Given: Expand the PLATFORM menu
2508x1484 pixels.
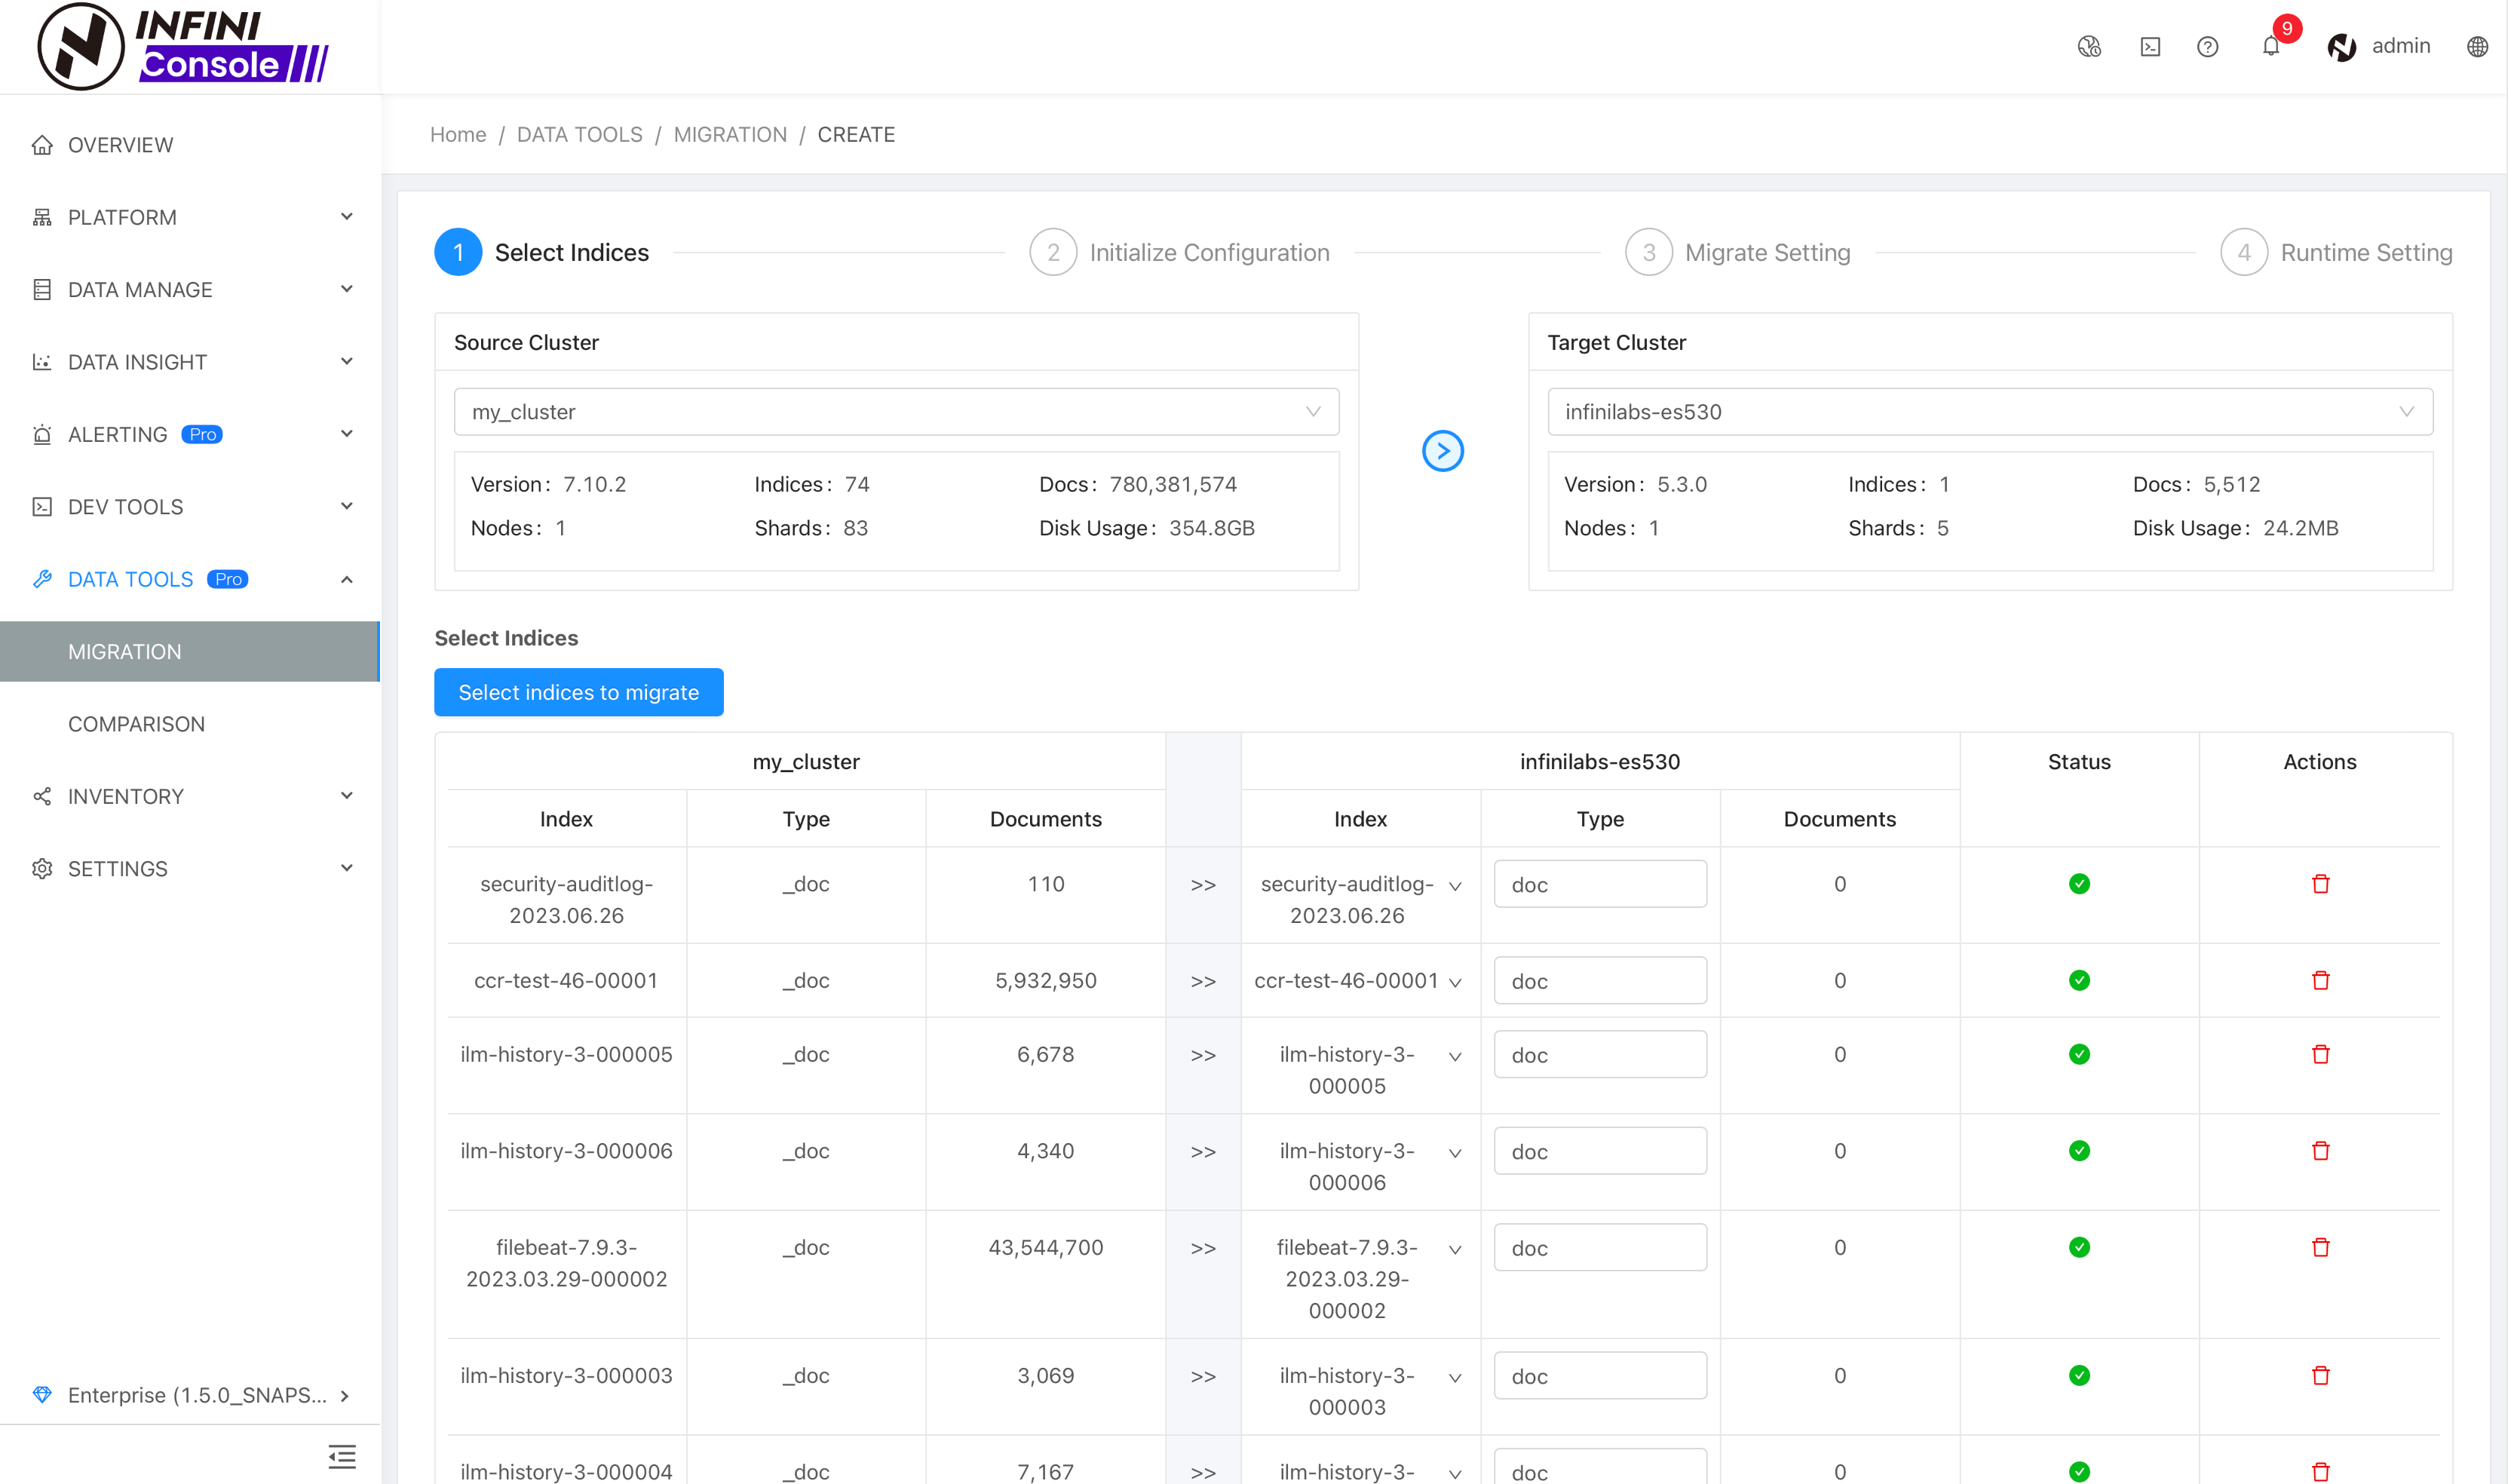Looking at the screenshot, I should click(x=190, y=217).
